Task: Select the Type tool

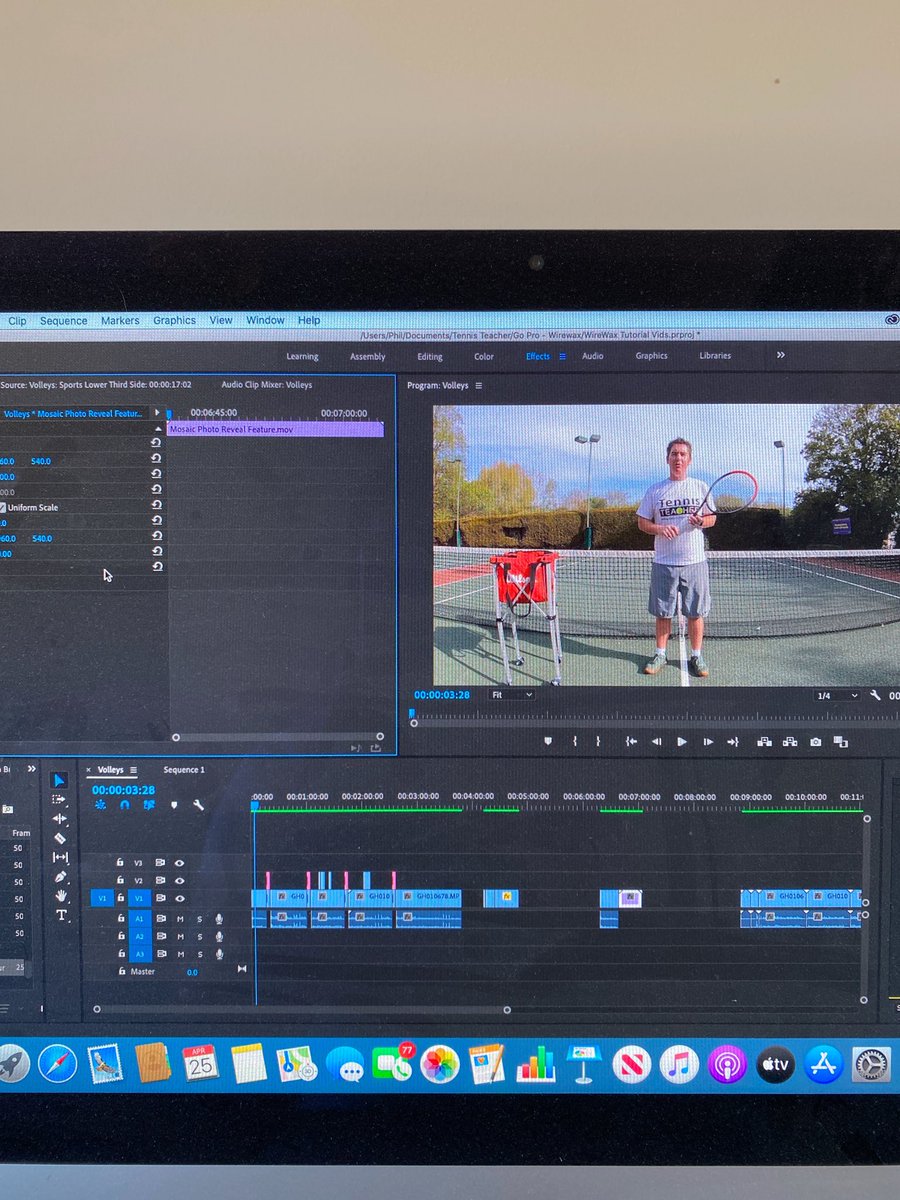Action: 60,915
